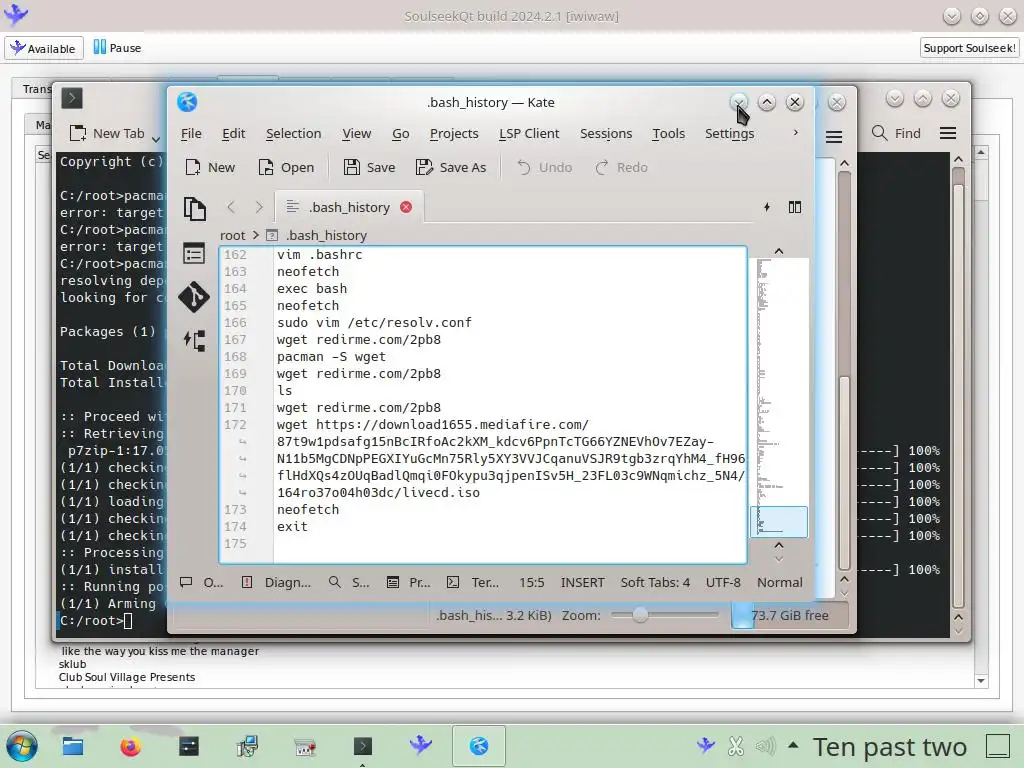
Task: Open the View menu in Kate
Action: coord(357,133)
